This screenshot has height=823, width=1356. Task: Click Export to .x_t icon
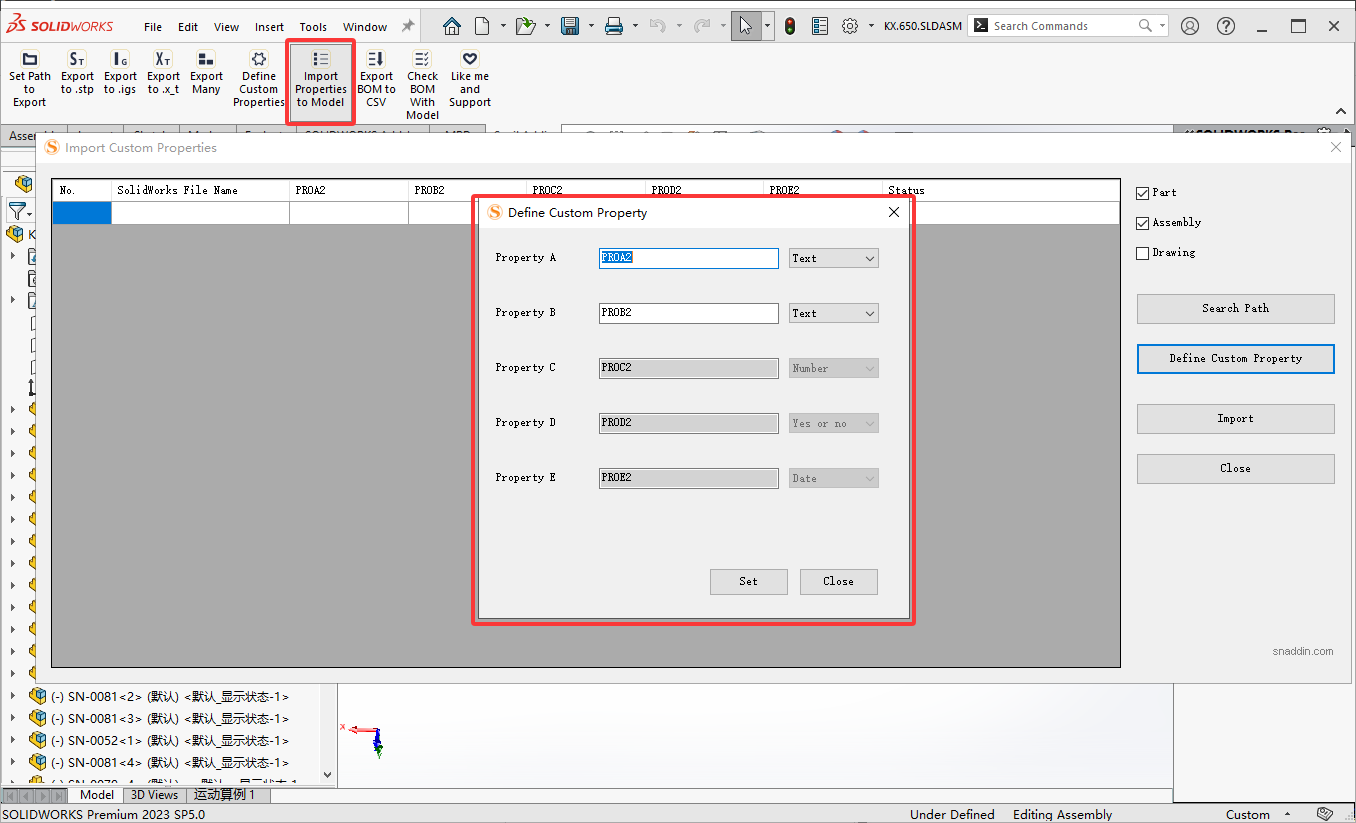(163, 73)
